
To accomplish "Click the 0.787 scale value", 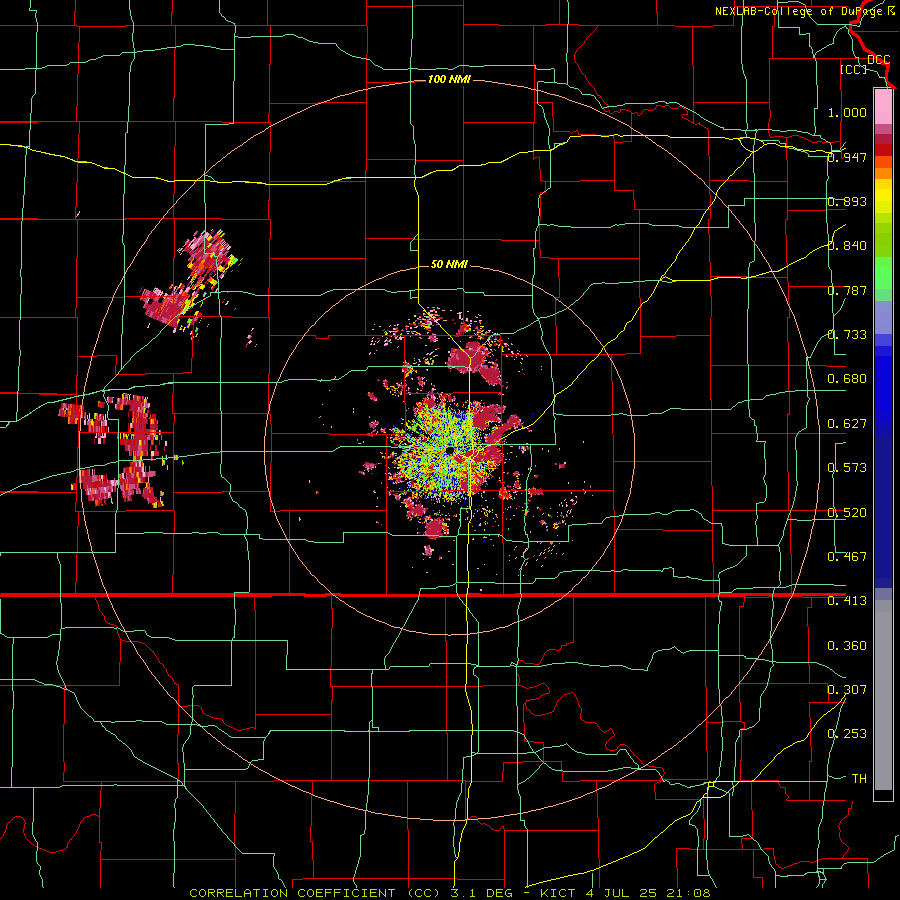I will 847,290.
